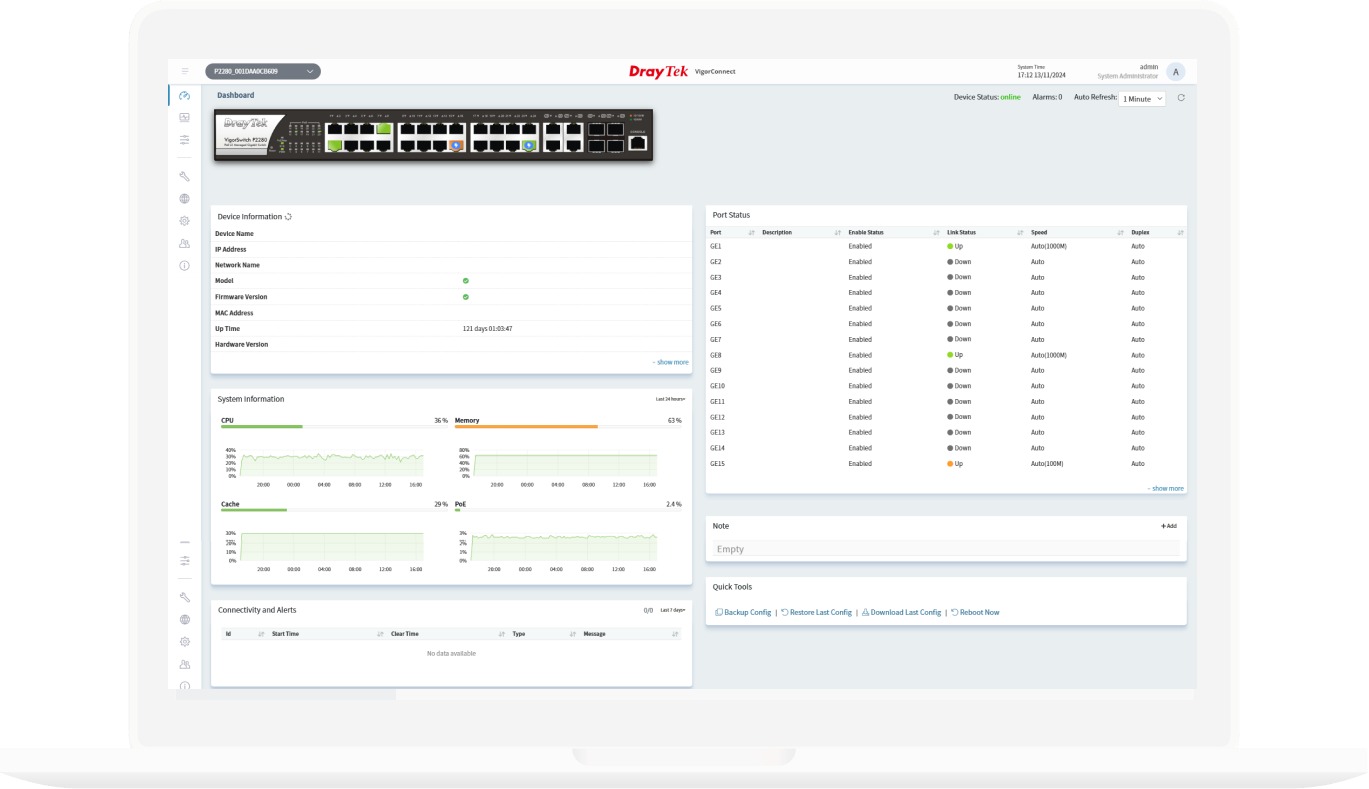Viewport: 1369px width, 789px height.
Task: Open the Dashboard gauge icon in sidebar
Action: tap(184, 96)
